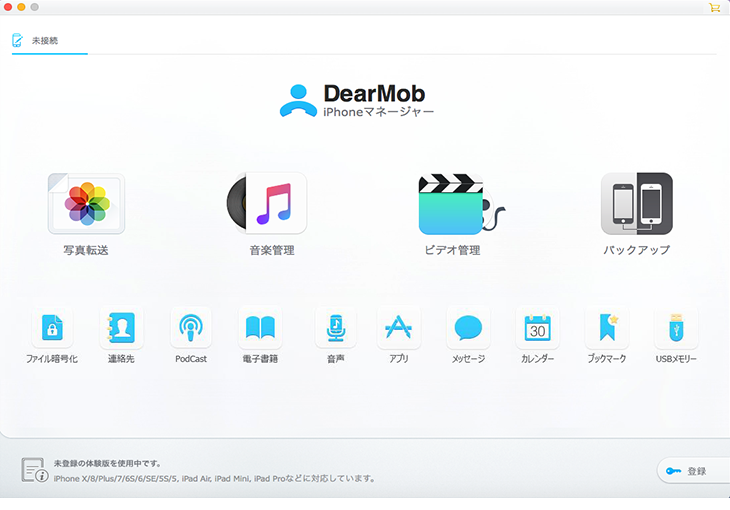
Task: Select the 未接続 device tab
Action: point(49,41)
